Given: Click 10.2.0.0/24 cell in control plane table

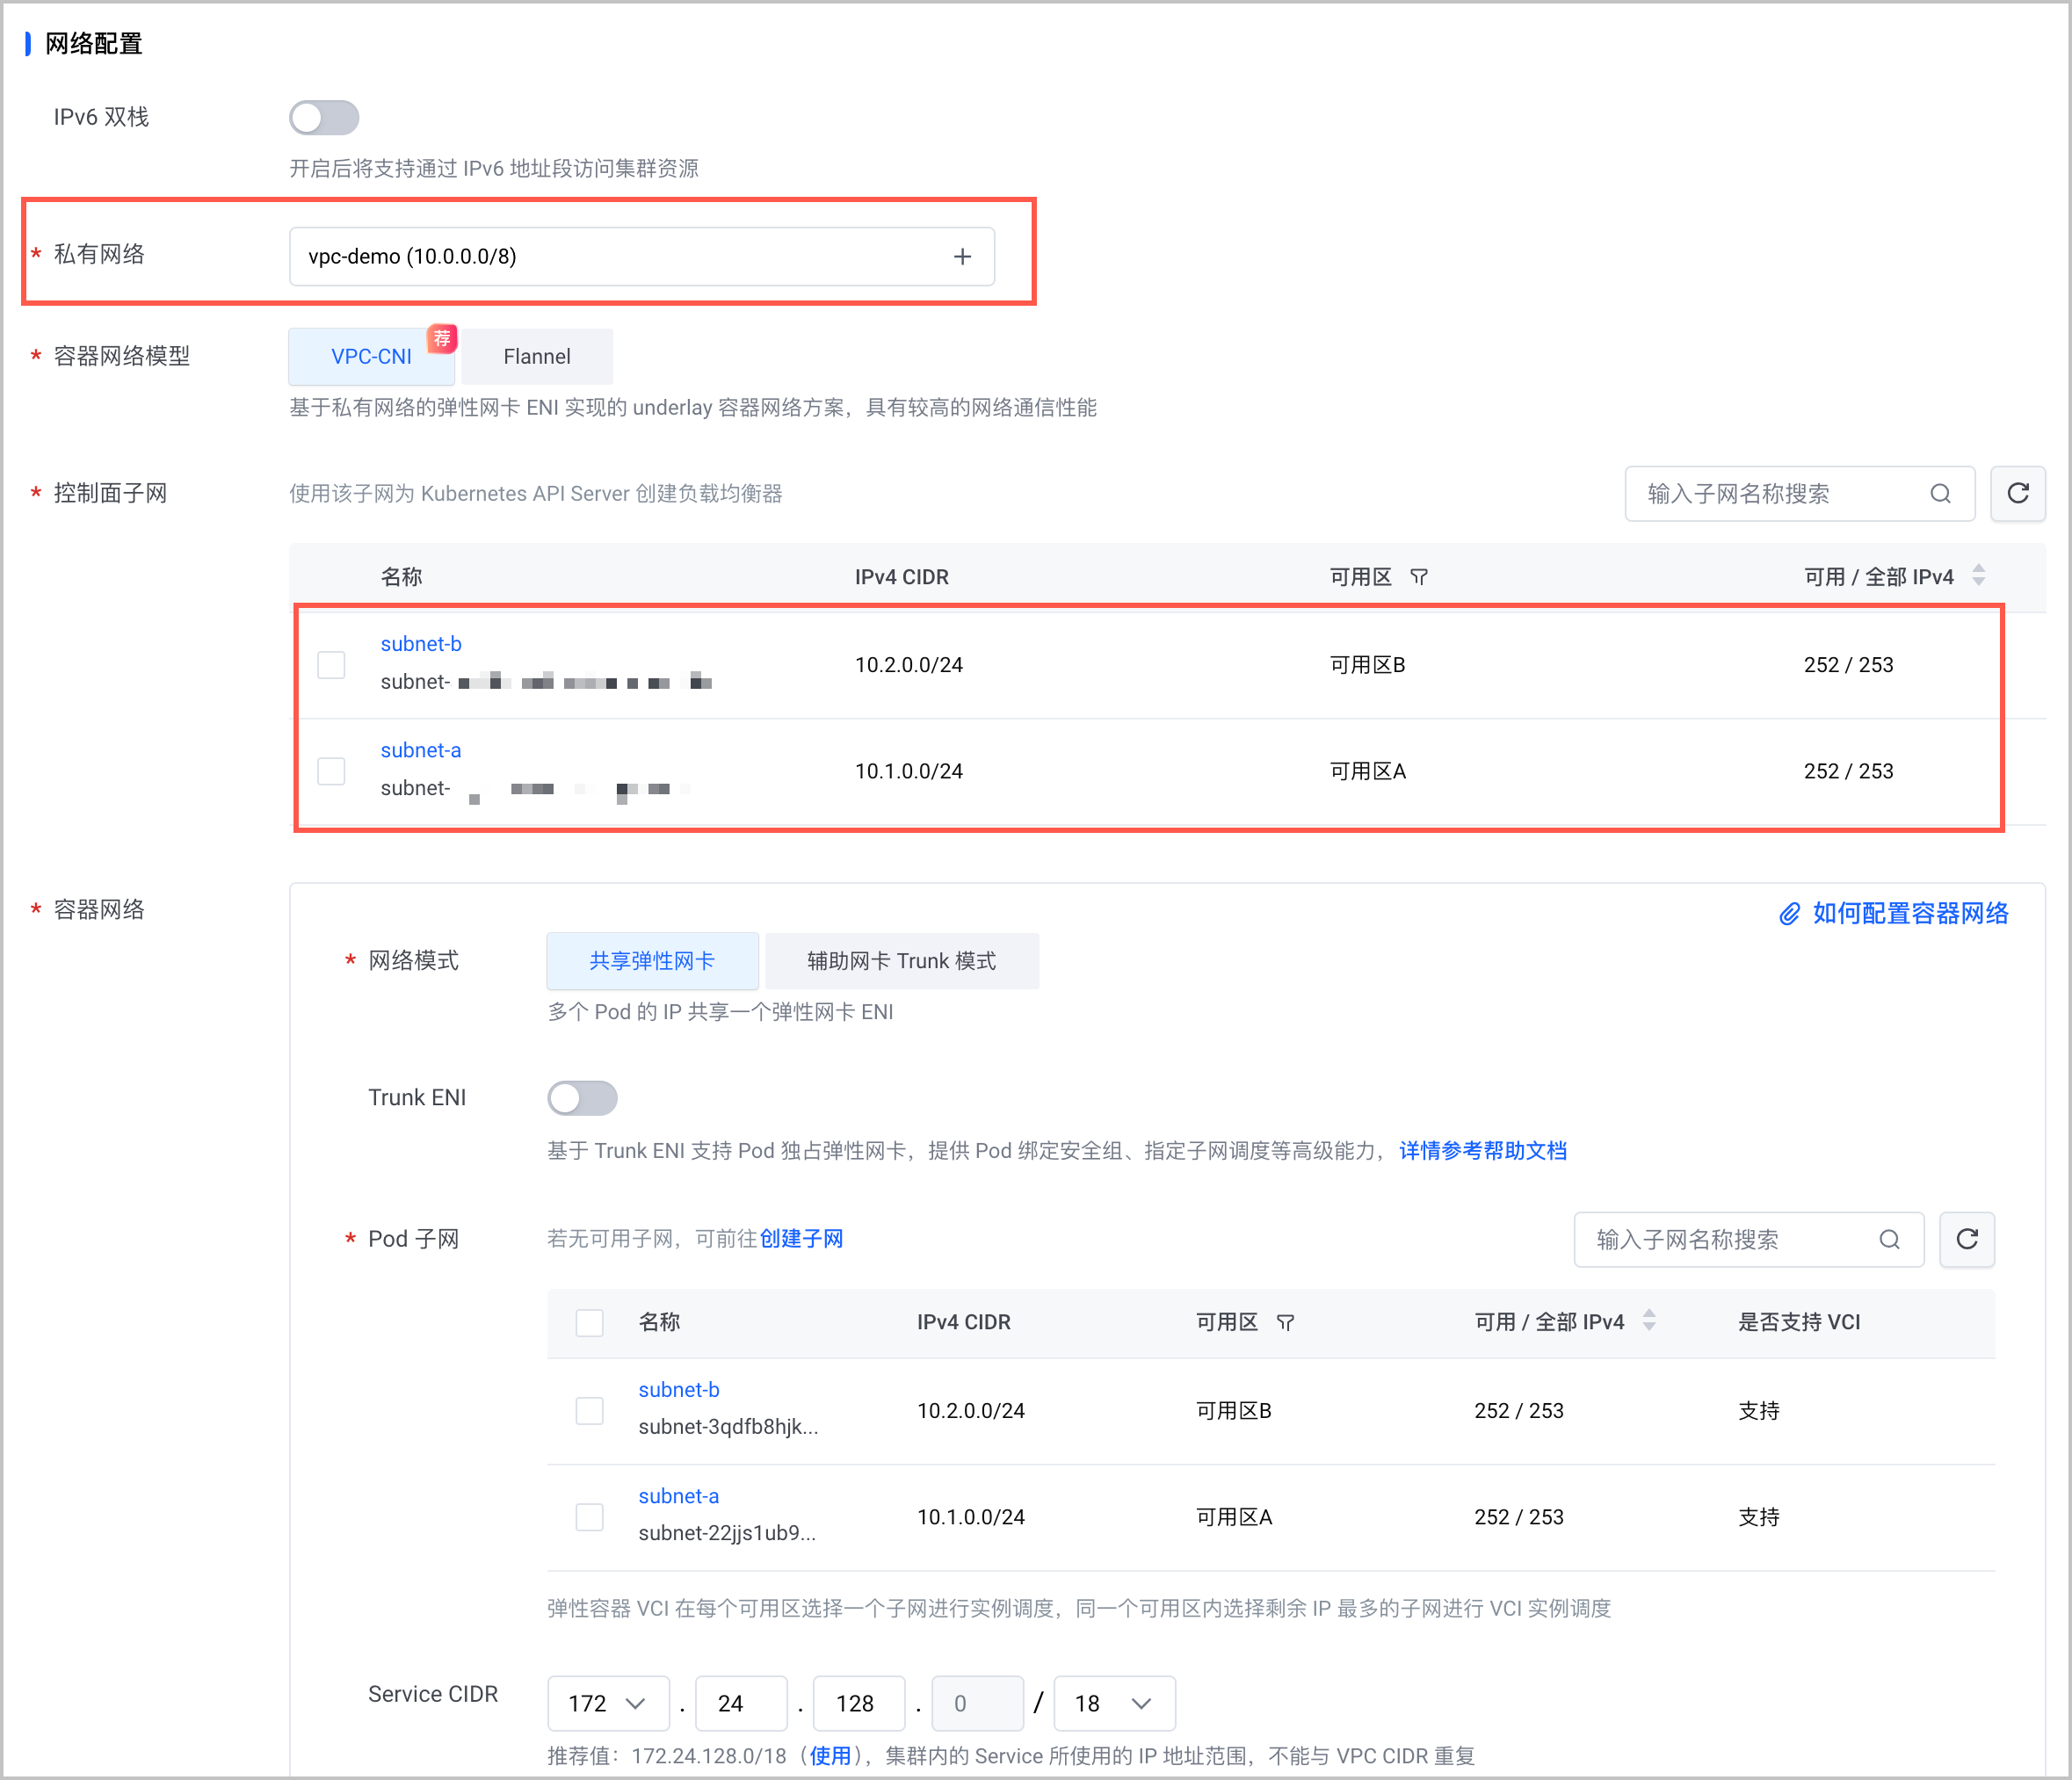Looking at the screenshot, I should (909, 665).
